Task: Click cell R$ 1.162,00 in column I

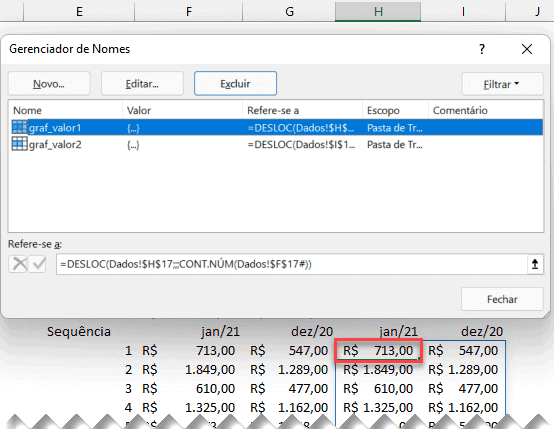Action: [463, 408]
